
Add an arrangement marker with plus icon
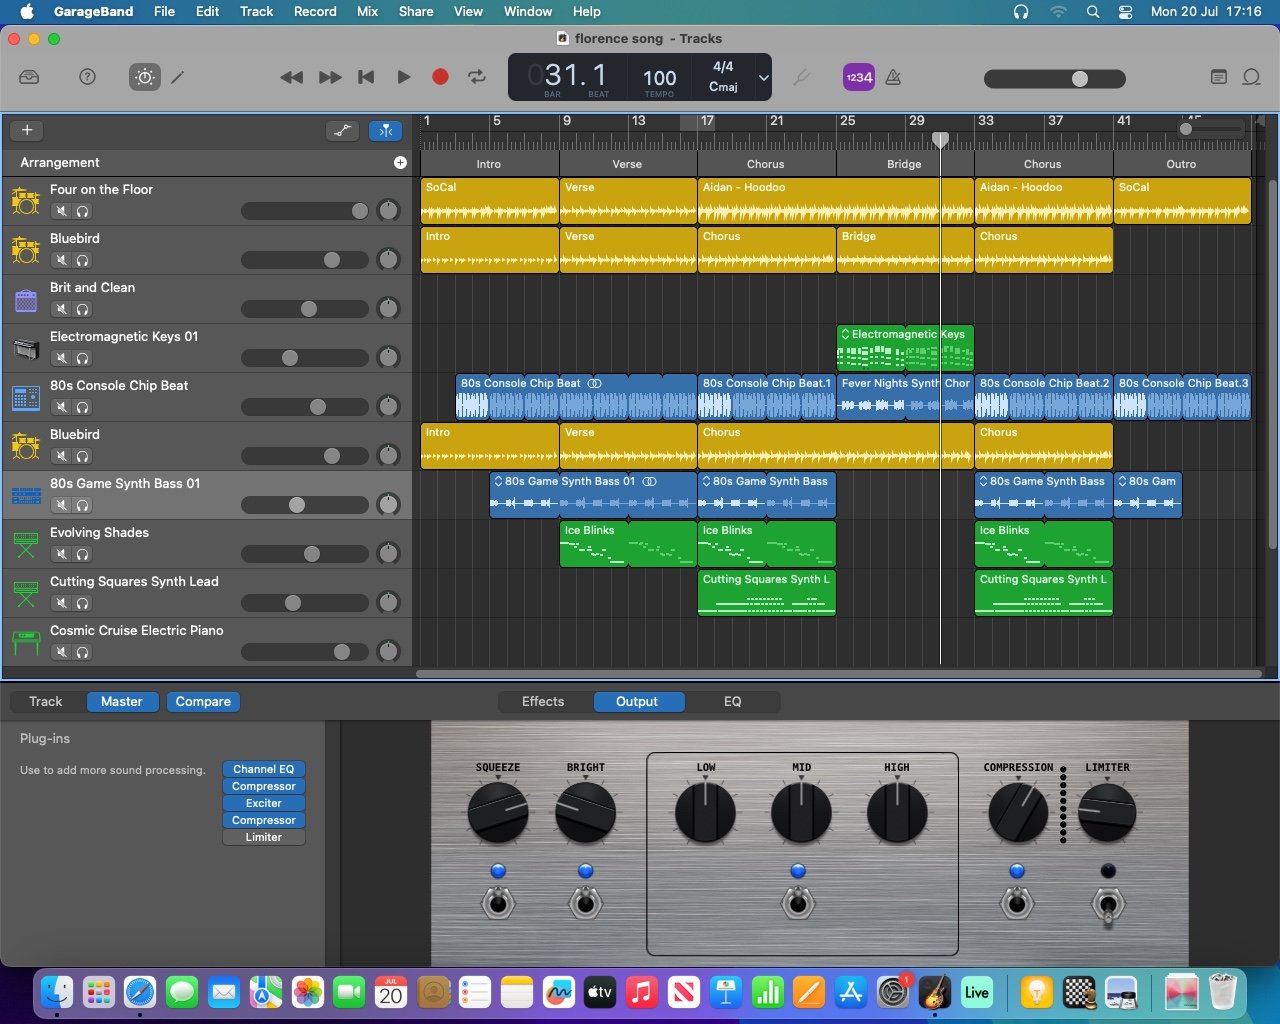(400, 162)
